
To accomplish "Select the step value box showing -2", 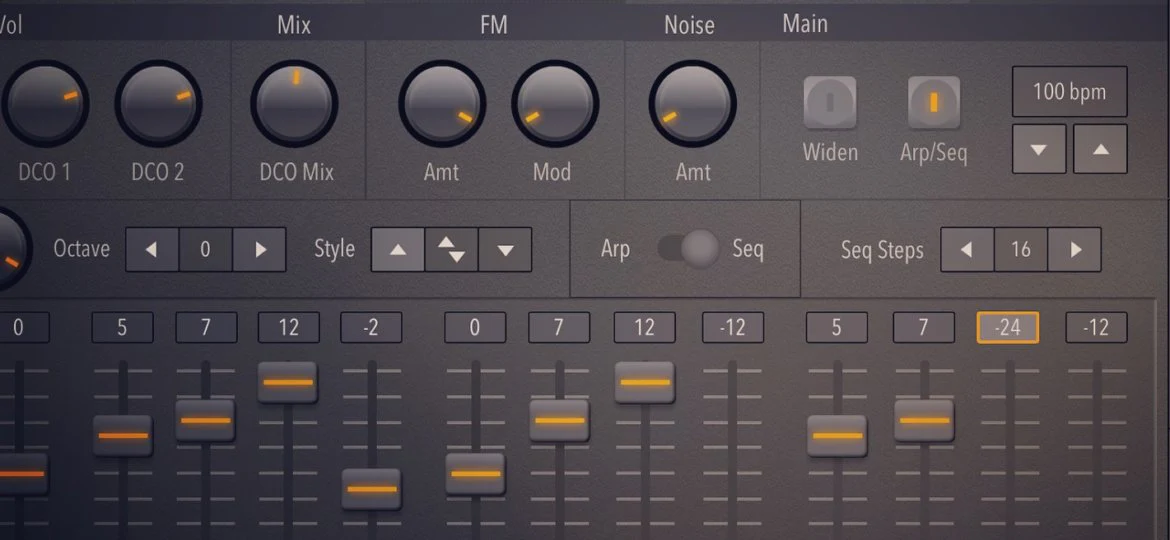I will point(371,327).
